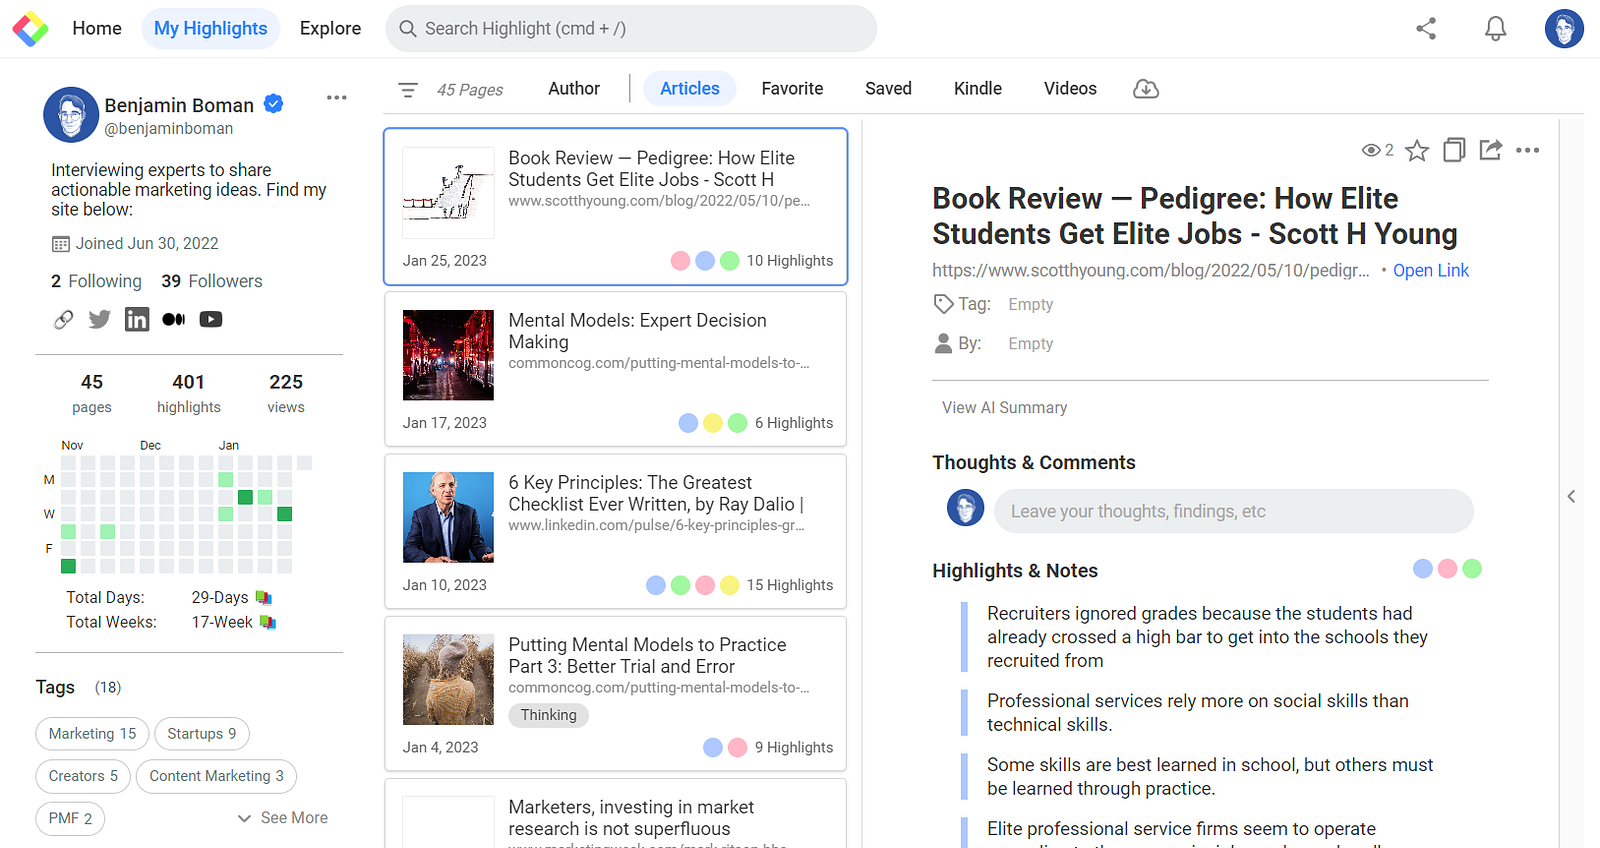Open the website link icon on the profile
Screen dimensions: 1600x848
63,320
